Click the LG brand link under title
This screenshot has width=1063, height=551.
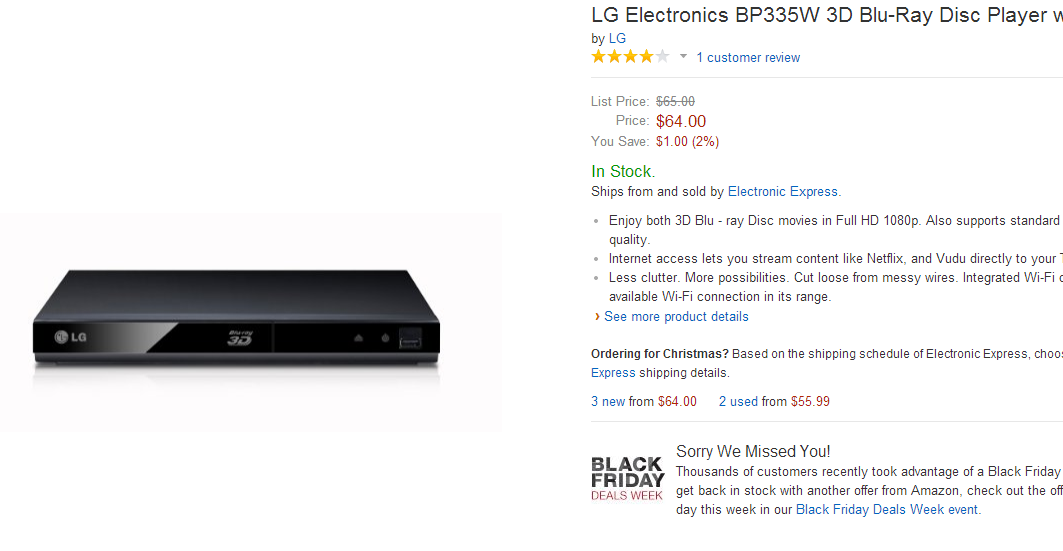tap(617, 39)
